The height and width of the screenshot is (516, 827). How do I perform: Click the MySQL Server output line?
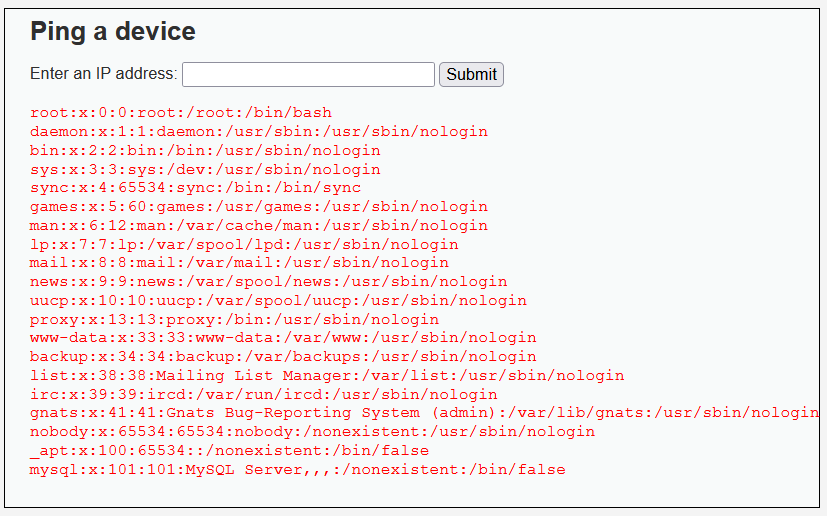click(x=297, y=470)
